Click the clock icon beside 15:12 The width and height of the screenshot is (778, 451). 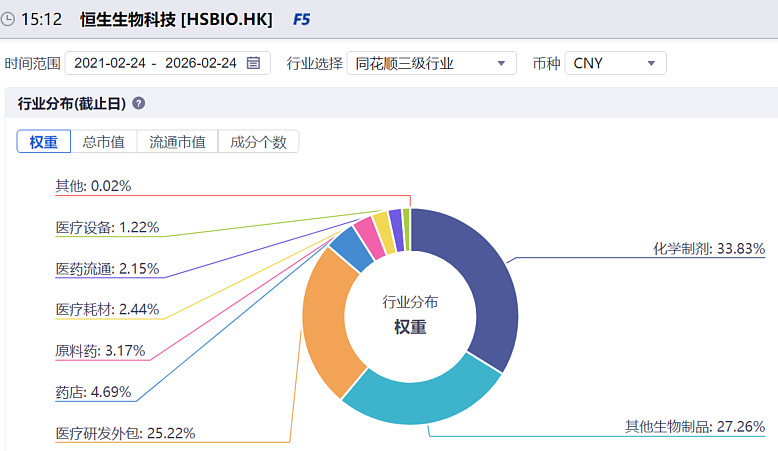(7, 20)
